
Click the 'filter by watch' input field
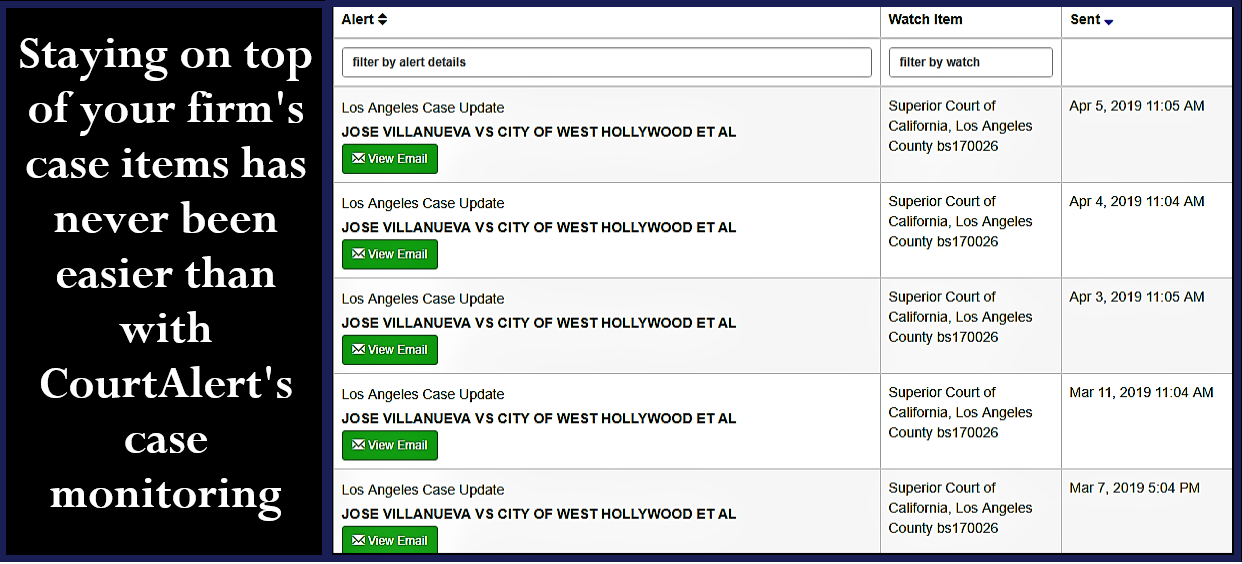(970, 62)
